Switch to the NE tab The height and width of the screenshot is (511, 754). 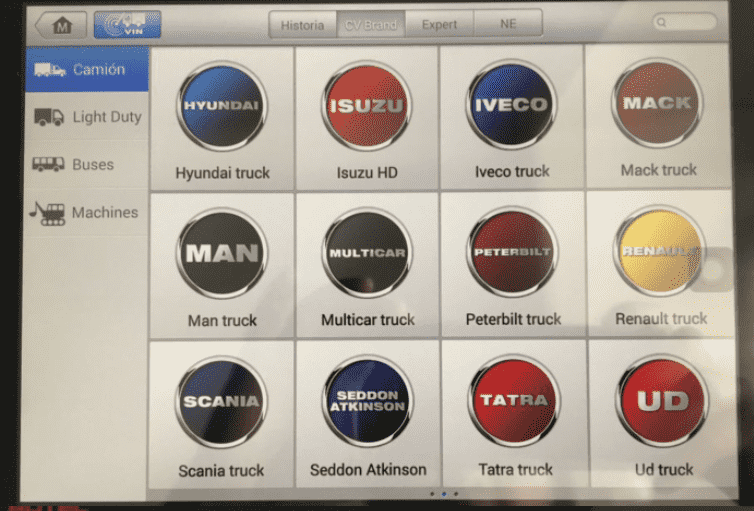(x=508, y=24)
